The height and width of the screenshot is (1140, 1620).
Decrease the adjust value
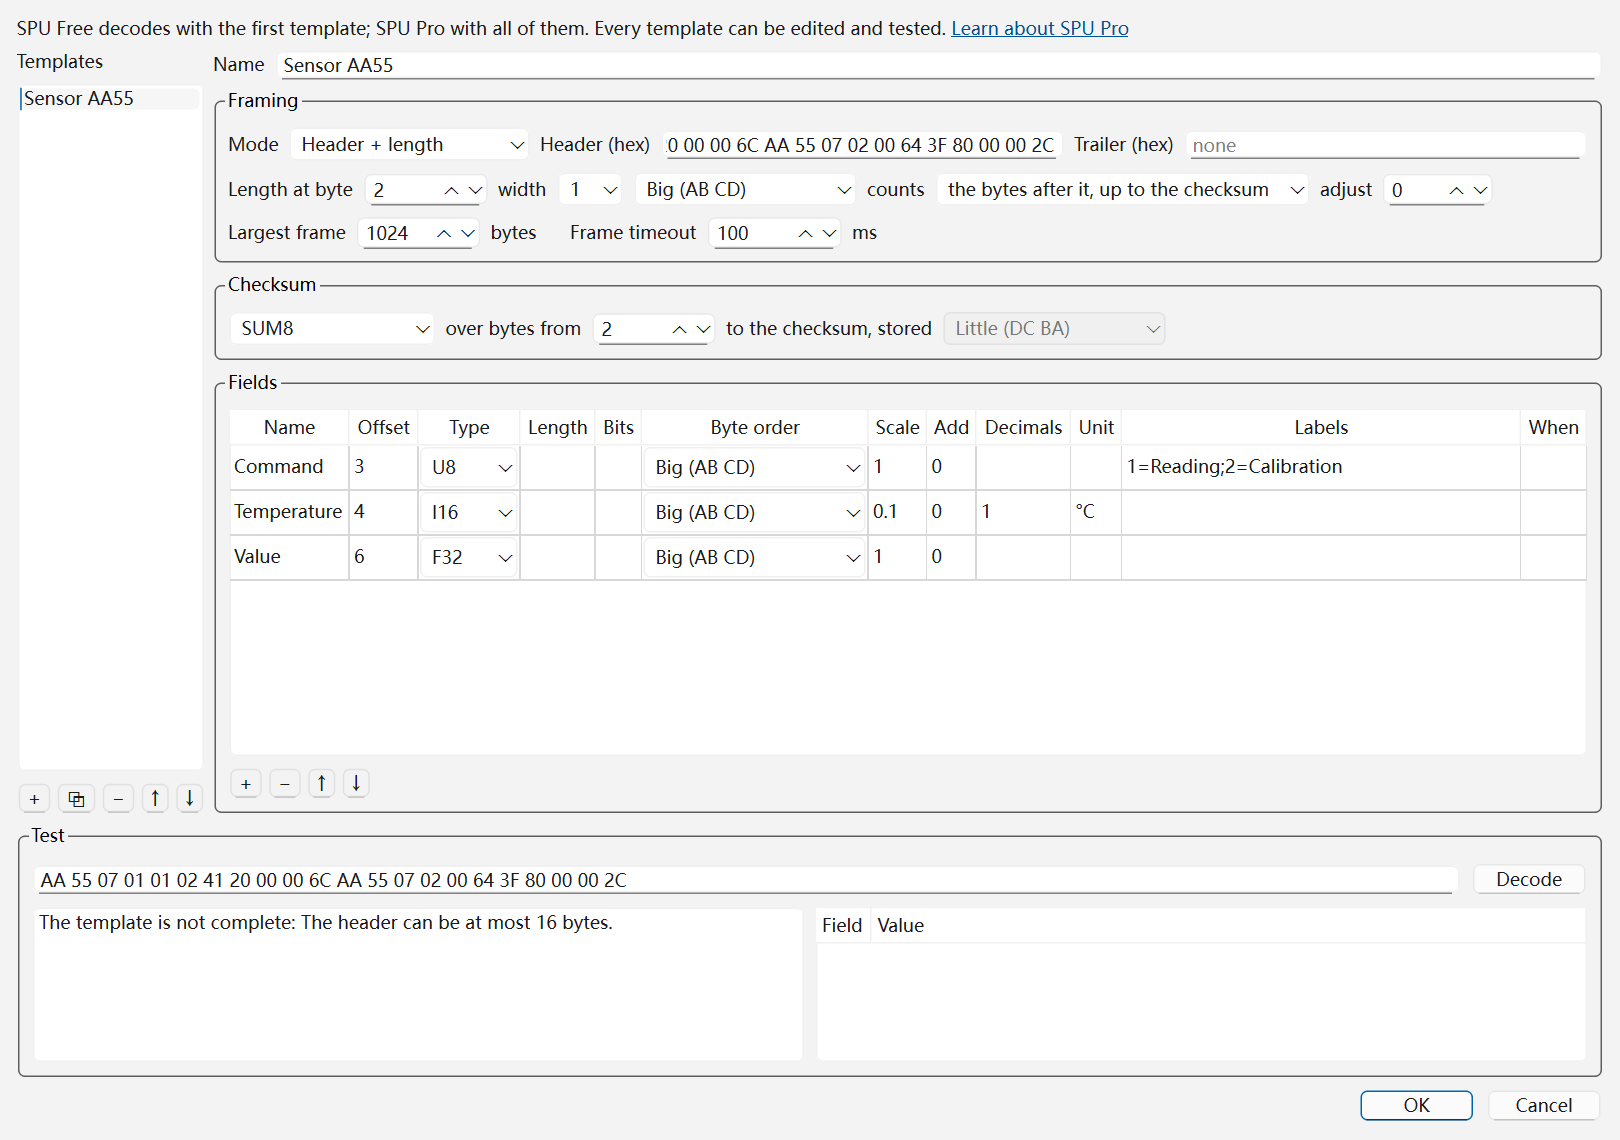pyautogui.click(x=1481, y=190)
